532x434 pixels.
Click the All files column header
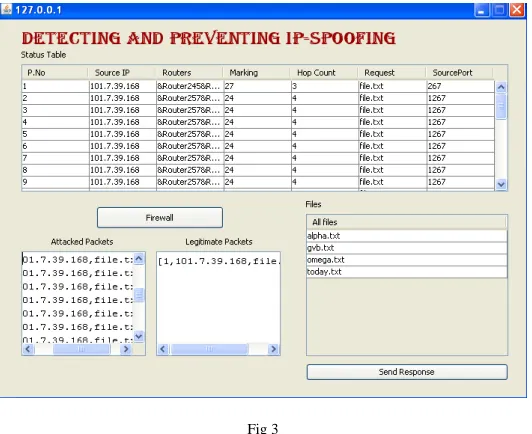click(406, 222)
